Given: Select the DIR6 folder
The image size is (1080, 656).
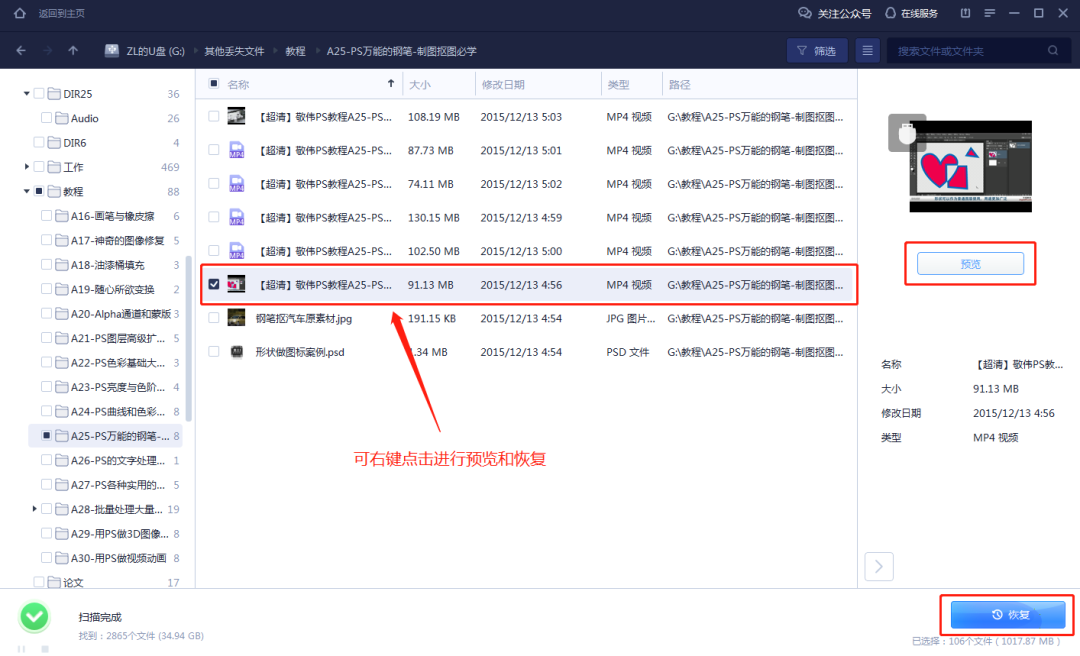Looking at the screenshot, I should [x=74, y=143].
